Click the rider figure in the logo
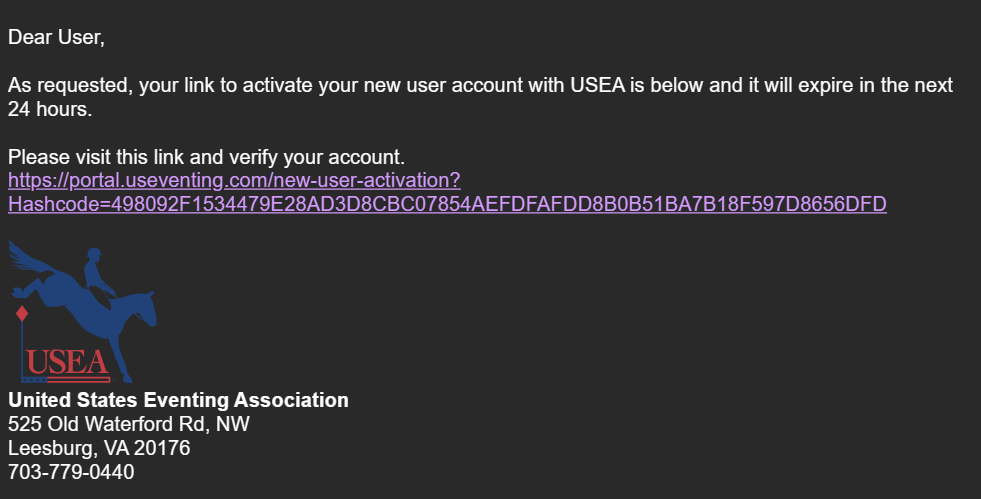 pos(97,270)
